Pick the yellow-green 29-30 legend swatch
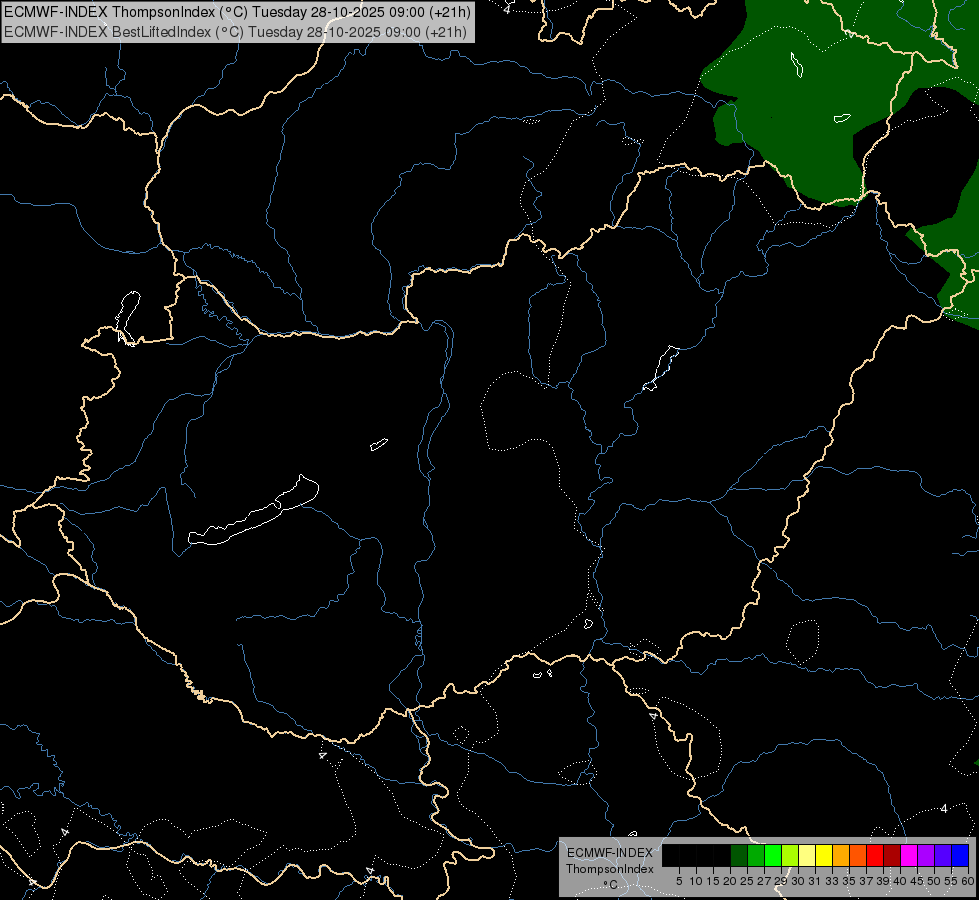979x900 pixels. pos(790,855)
